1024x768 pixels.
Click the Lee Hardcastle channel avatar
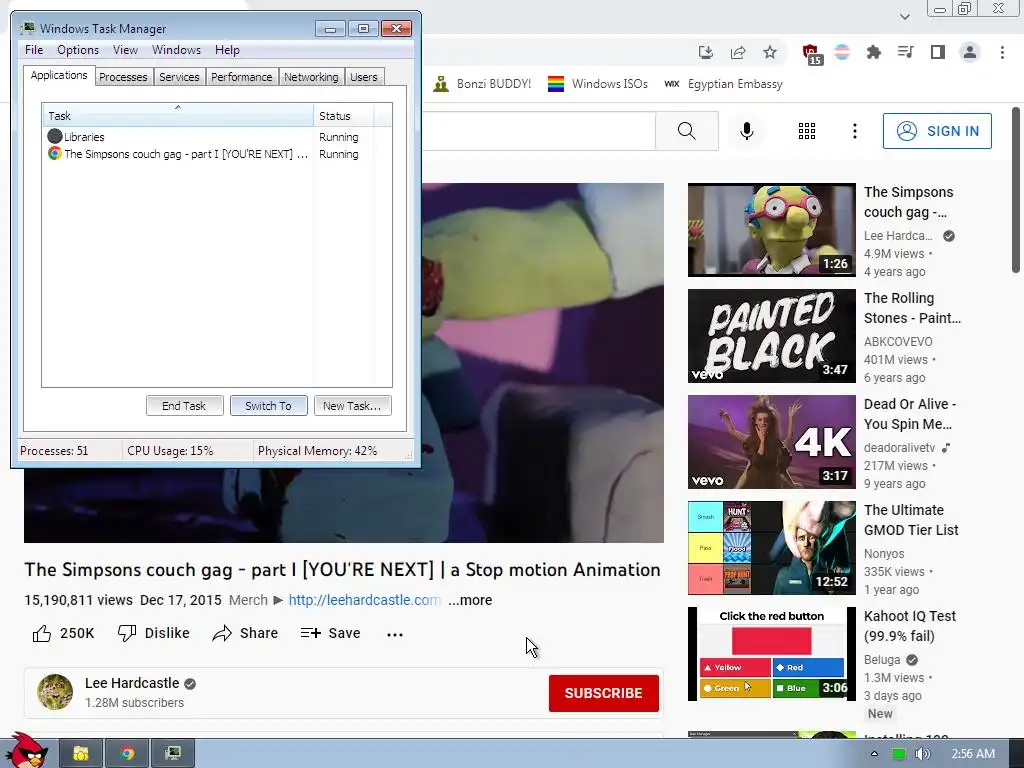click(x=55, y=692)
